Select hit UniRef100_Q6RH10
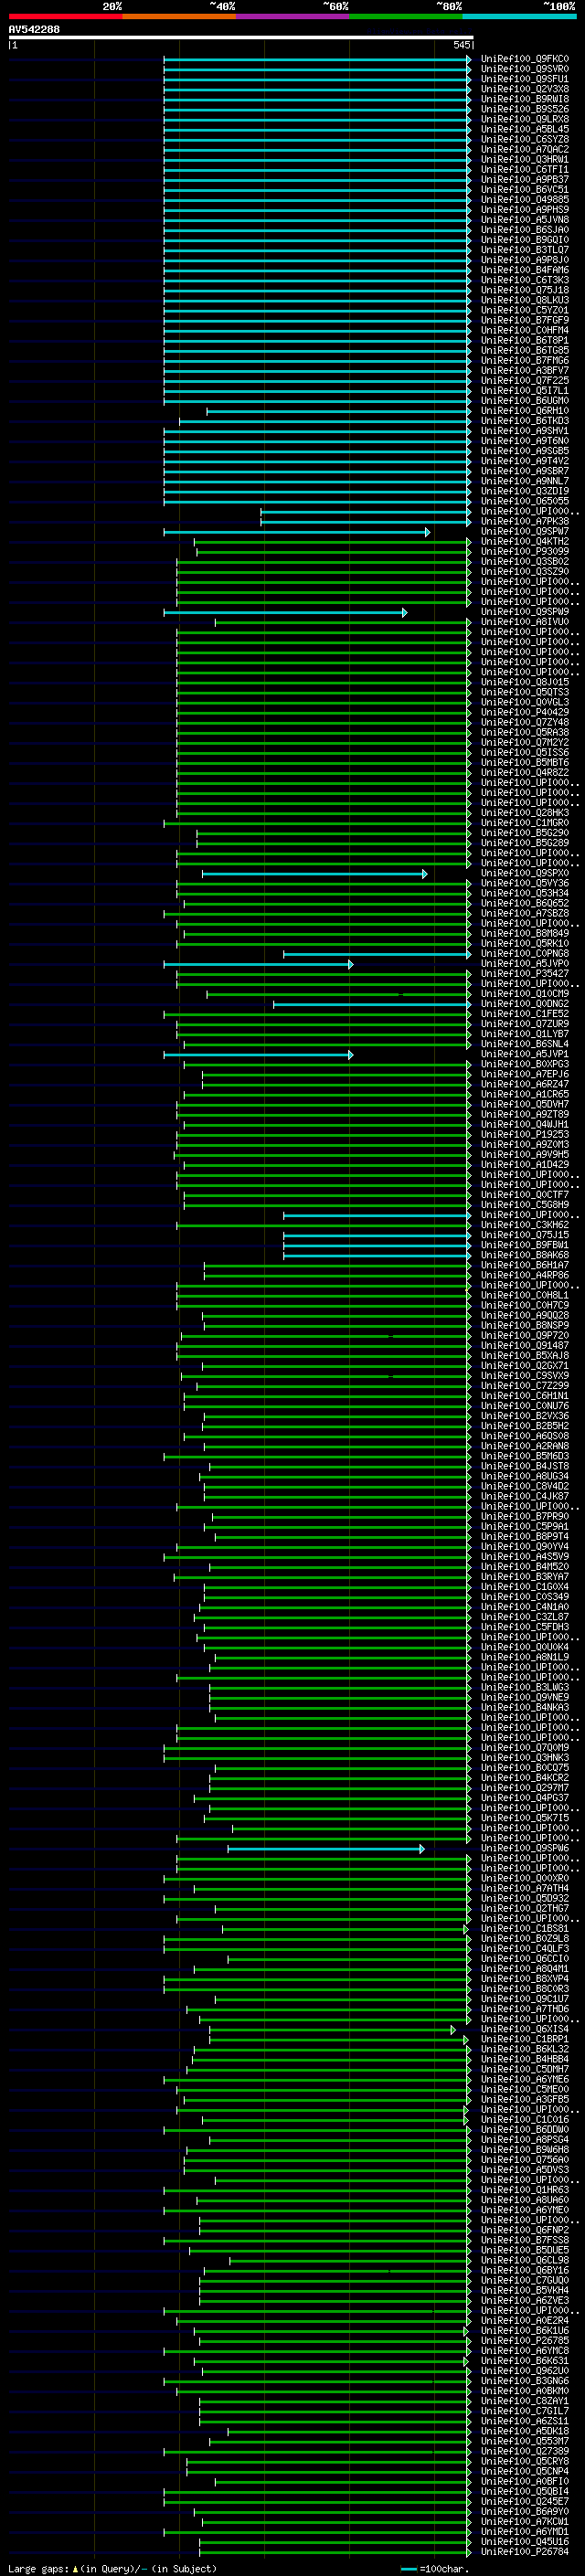585x2576 pixels. tap(524, 411)
